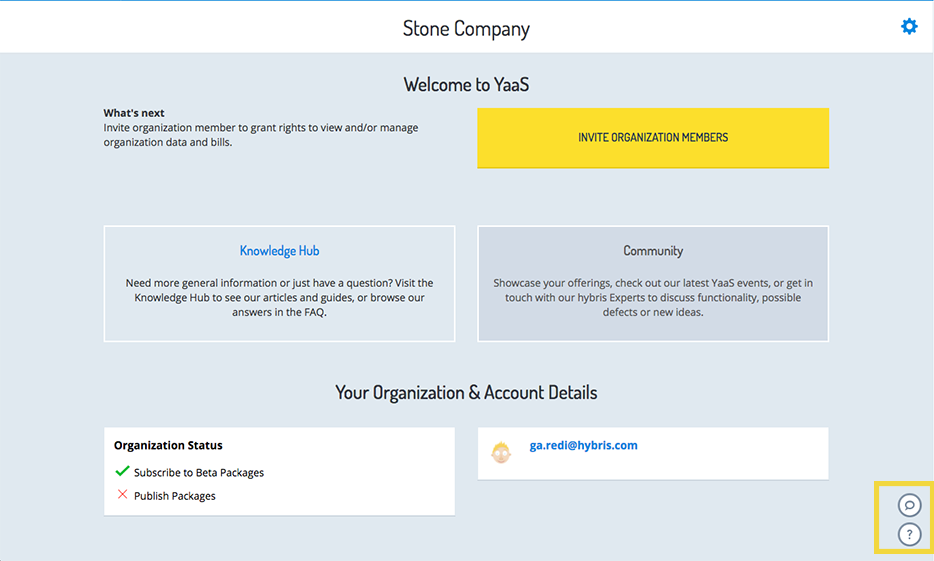
Task: Click the red X beside Publish Packages
Action: click(x=122, y=494)
